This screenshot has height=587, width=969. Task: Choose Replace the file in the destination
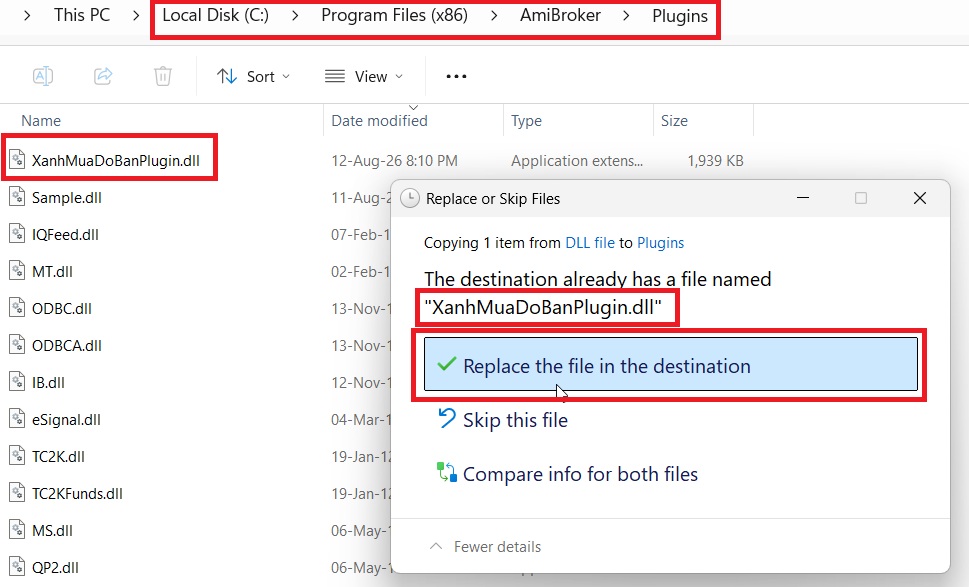click(671, 365)
